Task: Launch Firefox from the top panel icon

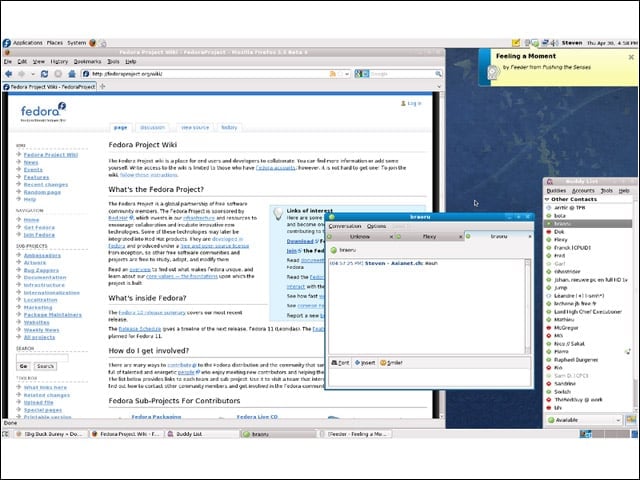Action: pyautogui.click(x=93, y=43)
